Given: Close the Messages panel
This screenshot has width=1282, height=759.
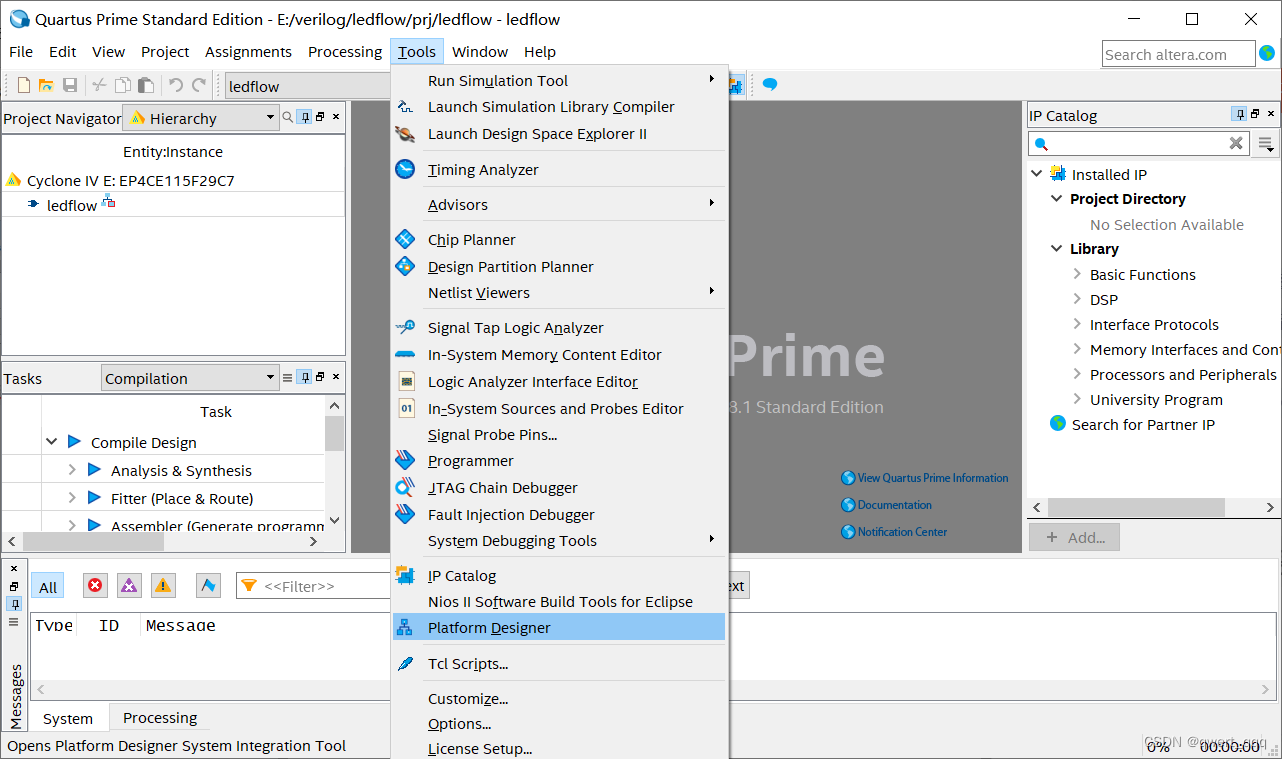Looking at the screenshot, I should (x=14, y=568).
